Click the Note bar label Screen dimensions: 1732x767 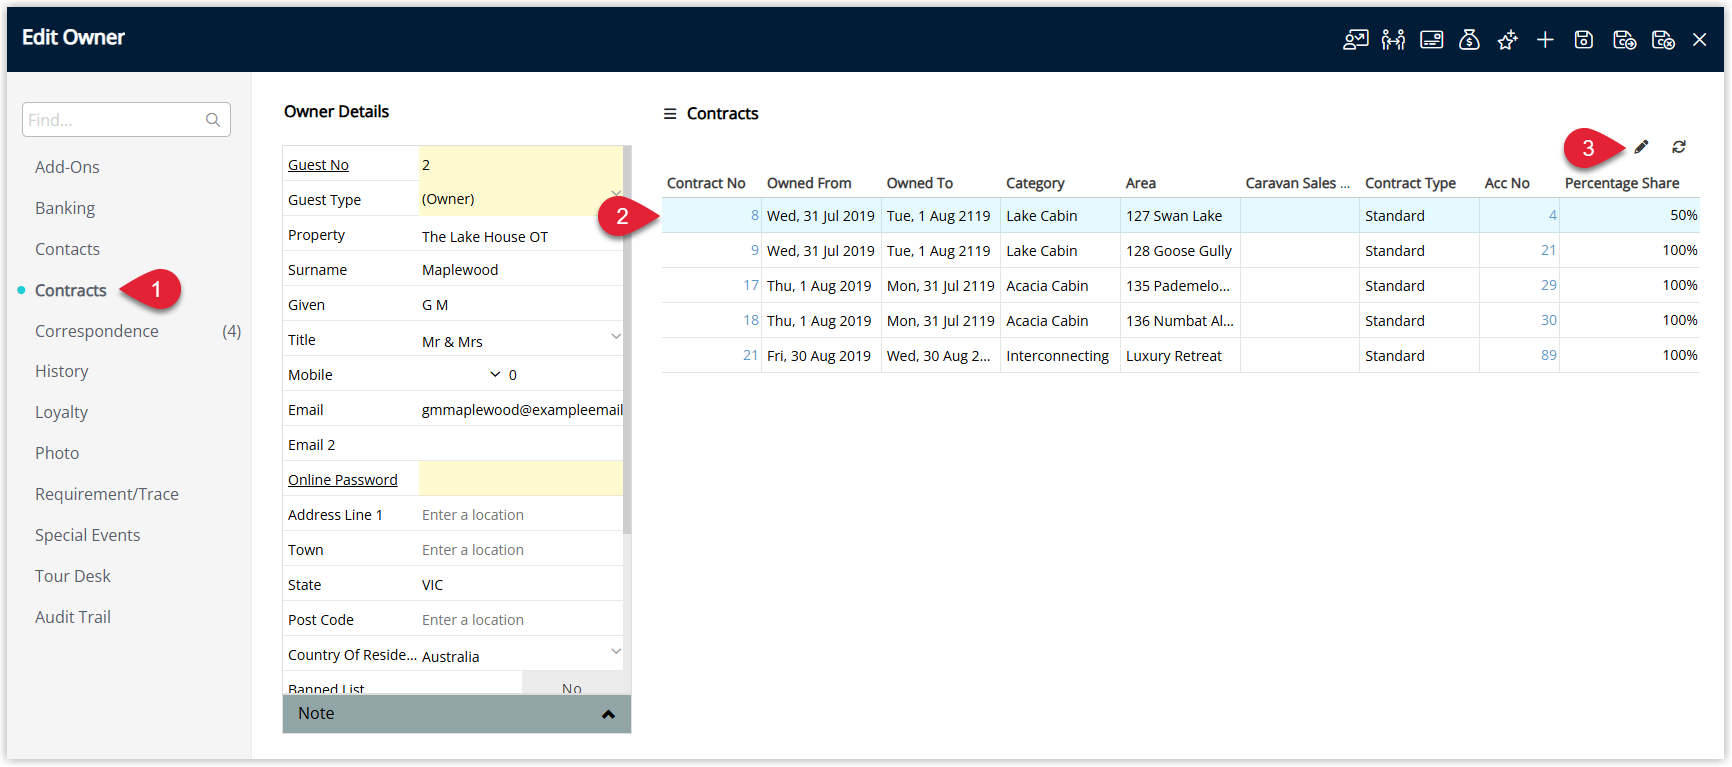tap(316, 713)
